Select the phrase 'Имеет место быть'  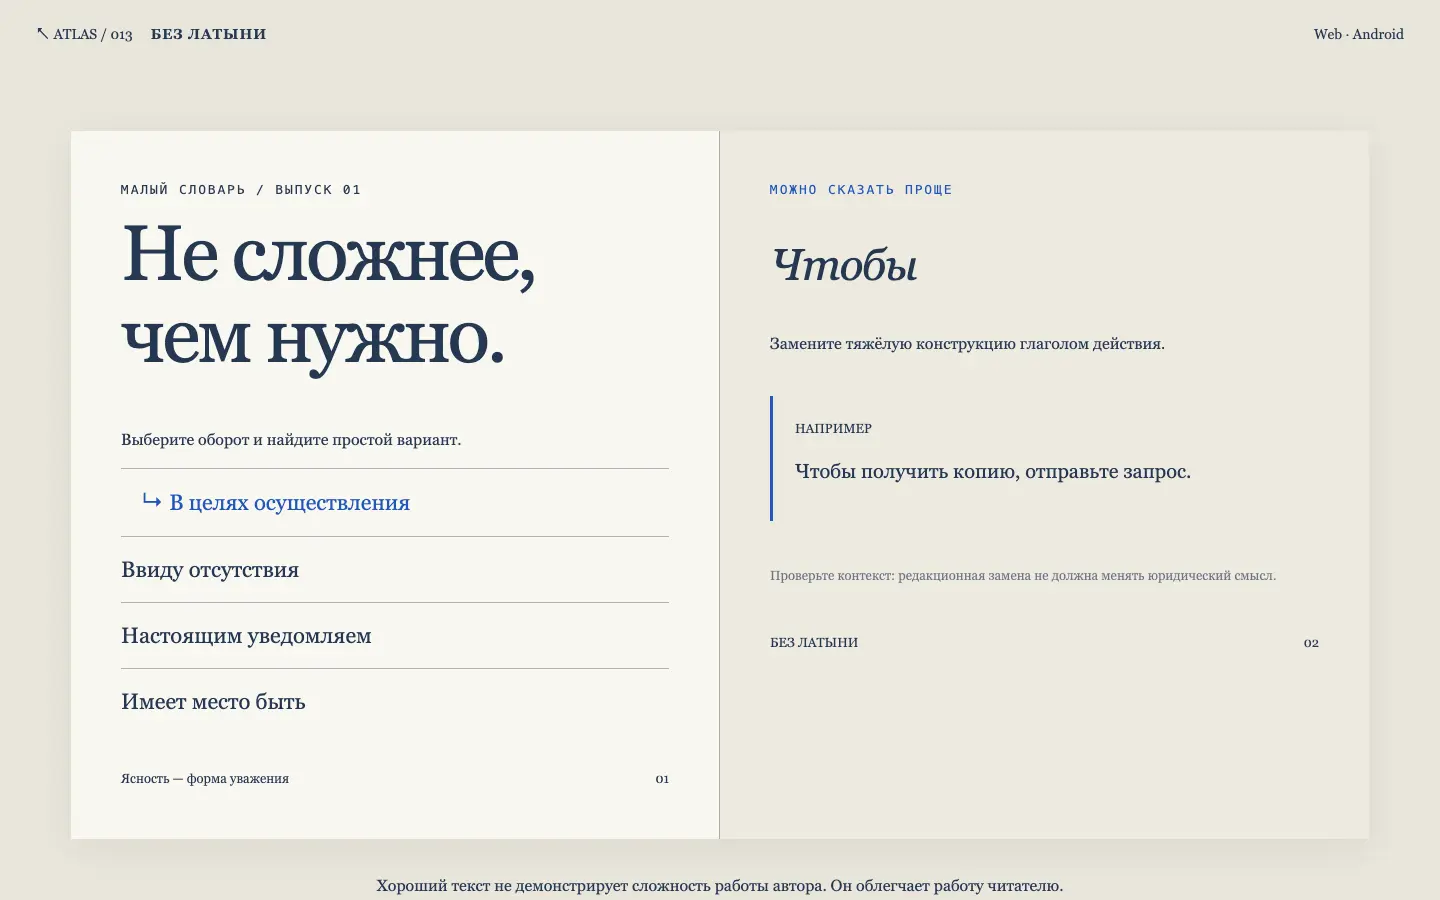tap(395, 702)
